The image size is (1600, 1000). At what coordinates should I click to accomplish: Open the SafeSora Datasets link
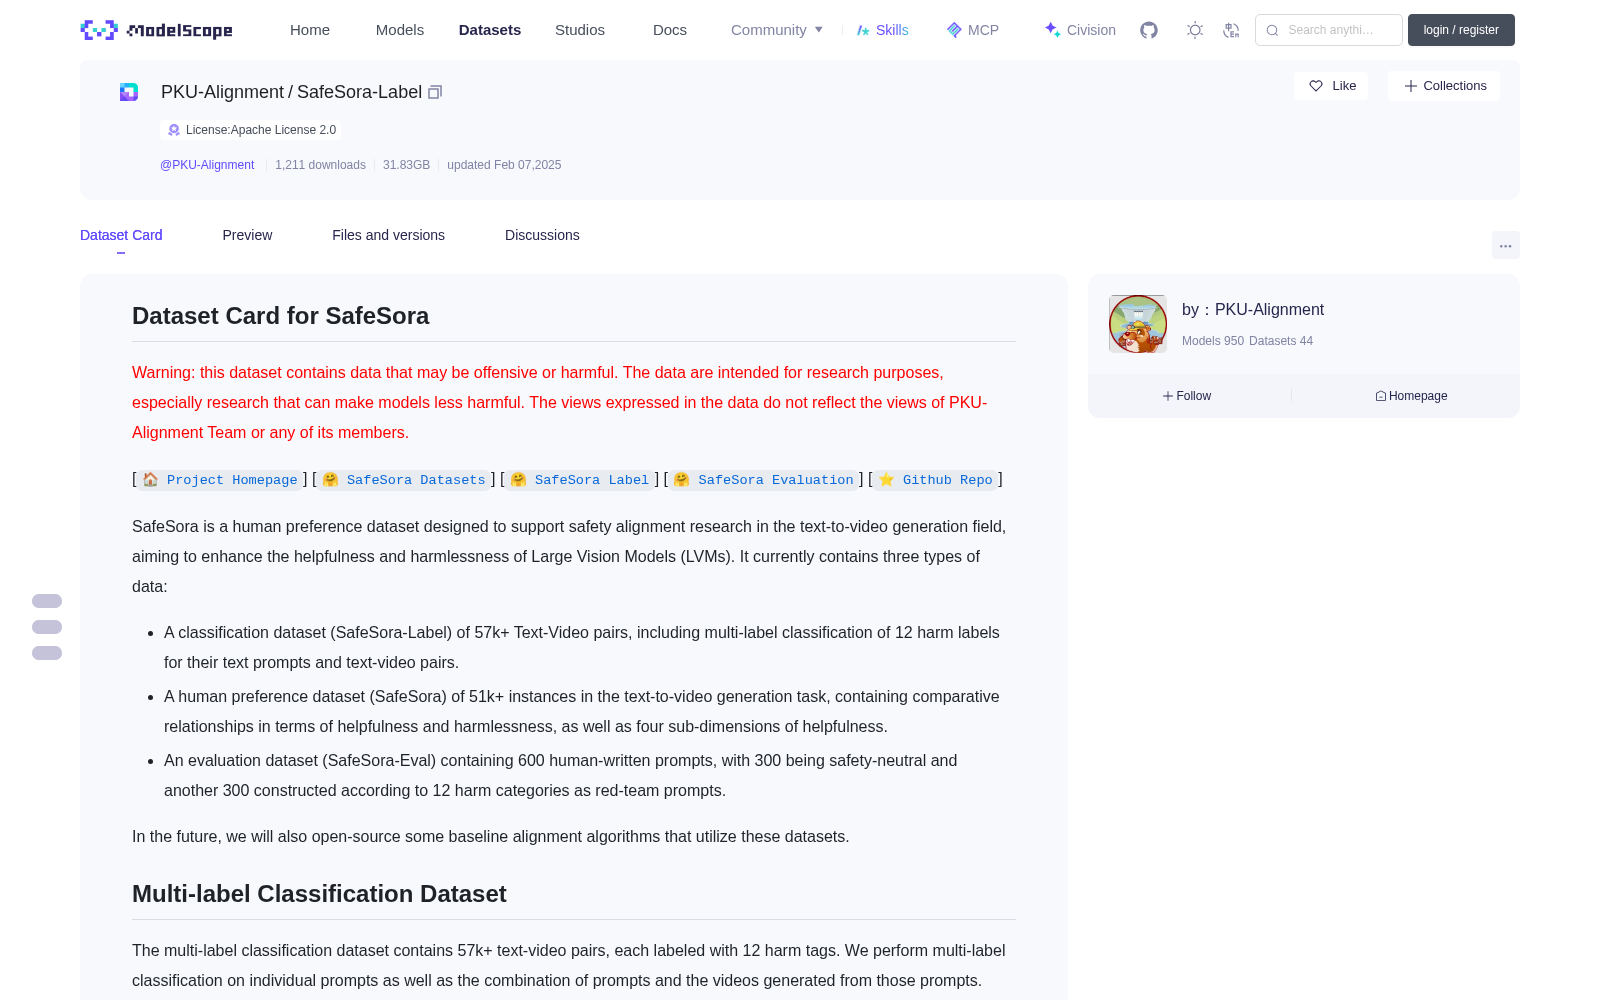(404, 480)
